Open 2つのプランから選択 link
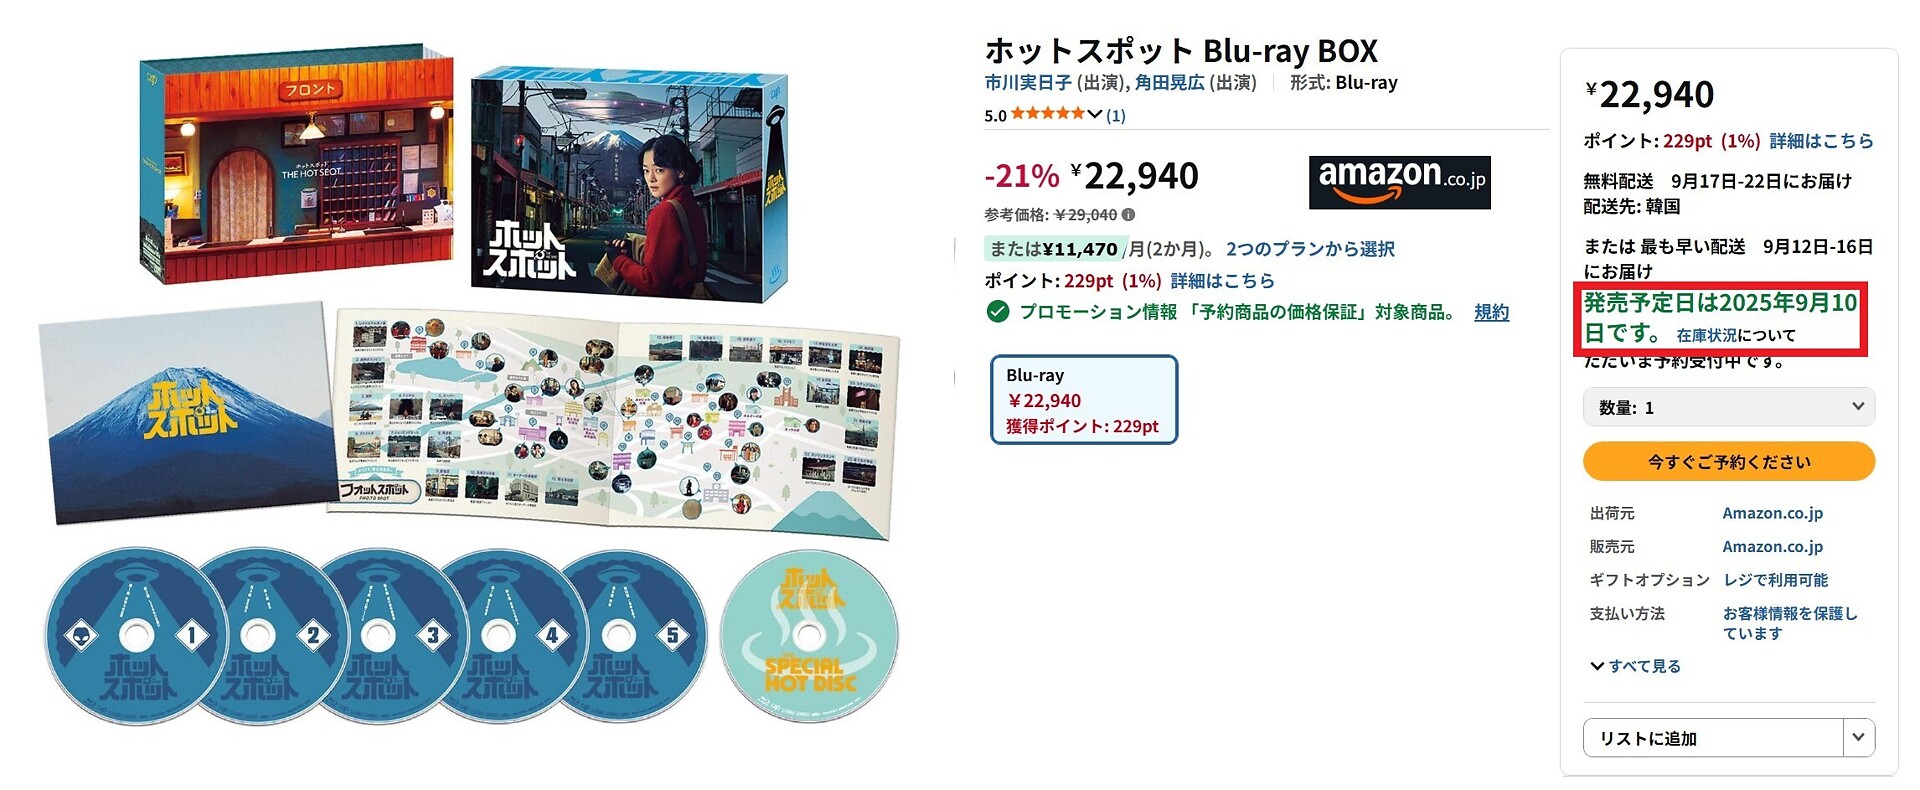Image resolution: width=1920 pixels, height=790 pixels. pyautogui.click(x=1310, y=249)
